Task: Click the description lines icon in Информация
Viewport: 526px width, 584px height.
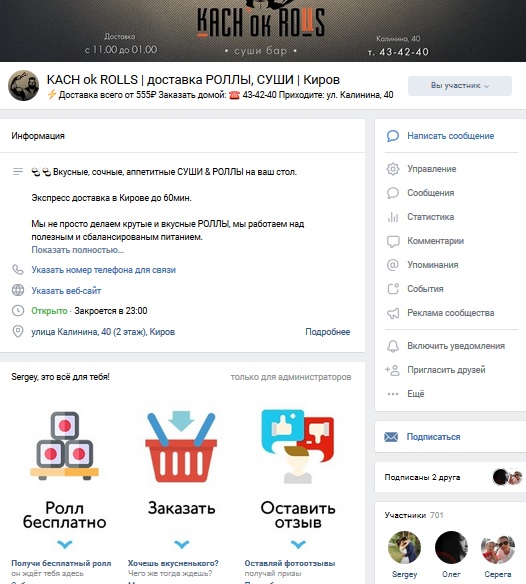Action: point(18,172)
